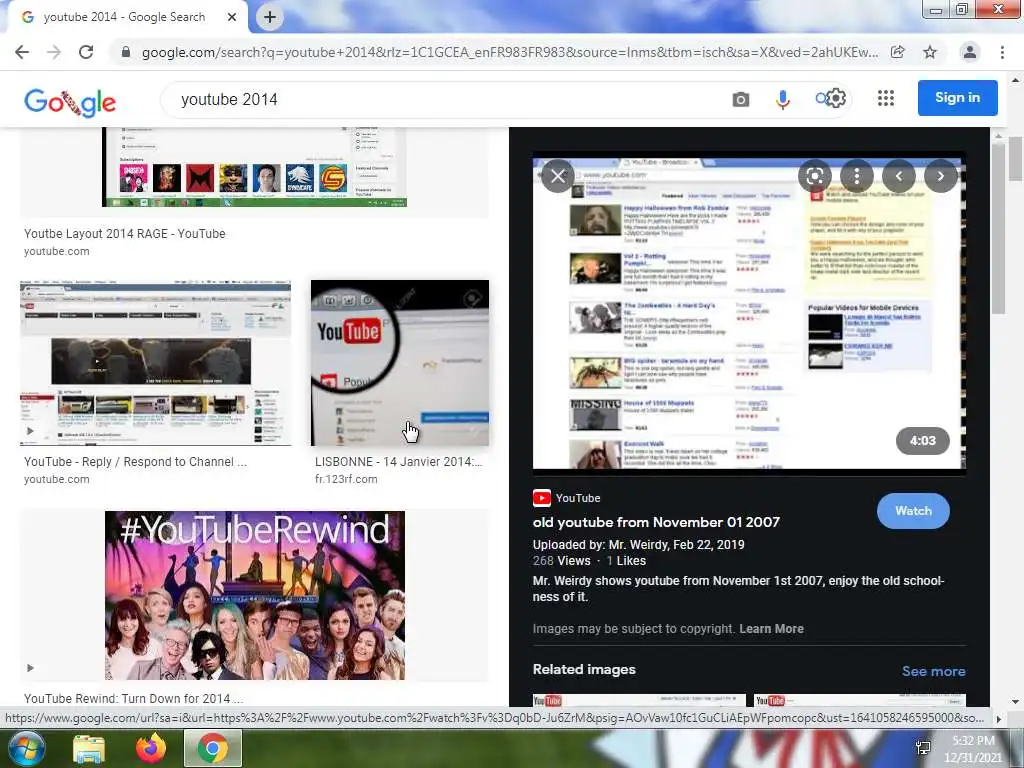The image size is (1024, 768).
Task: Click play icon on Reply/Respond thumbnail
Action: pyautogui.click(x=30, y=431)
